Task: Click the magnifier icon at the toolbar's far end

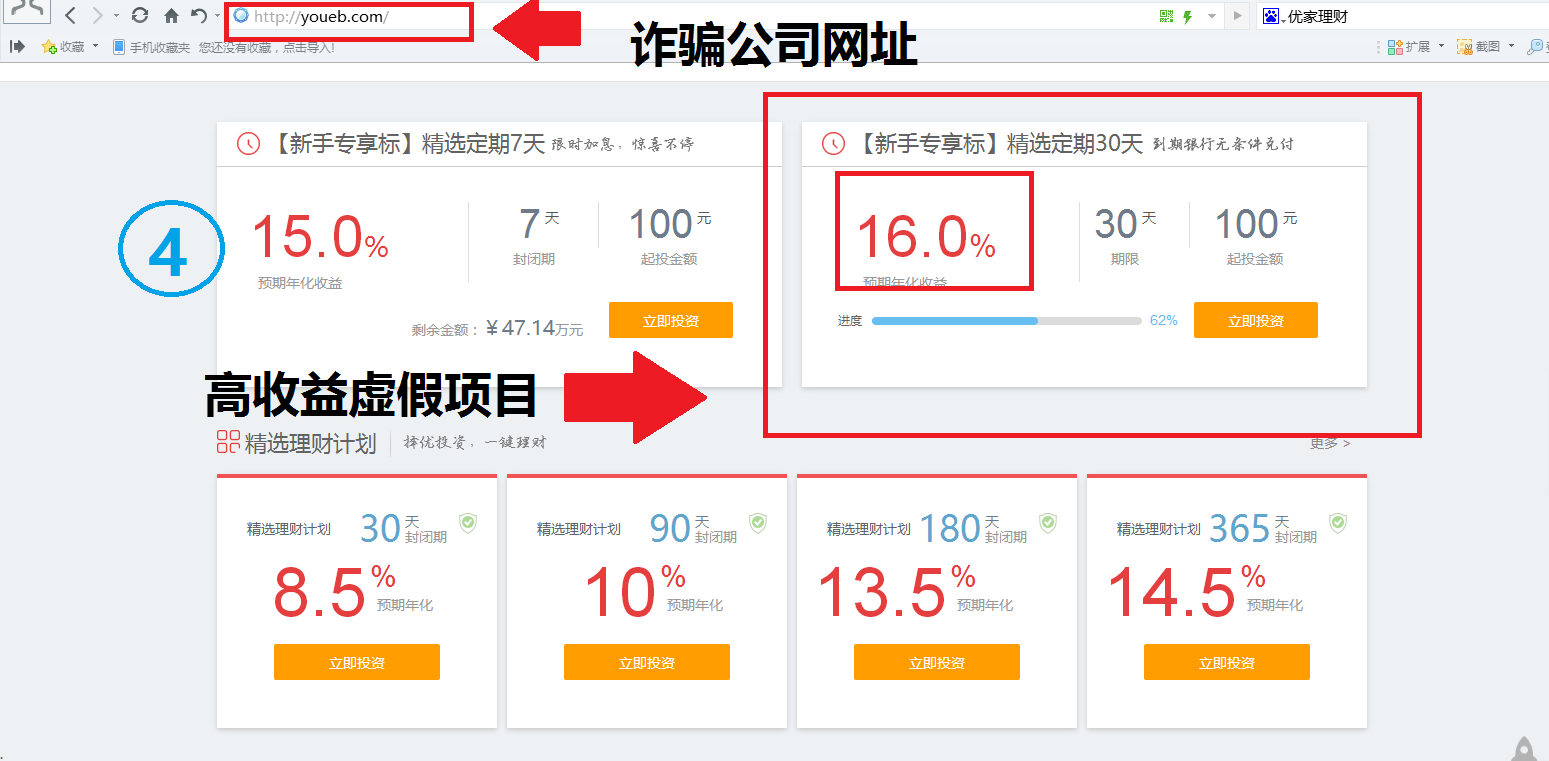Action: pos(1536,46)
